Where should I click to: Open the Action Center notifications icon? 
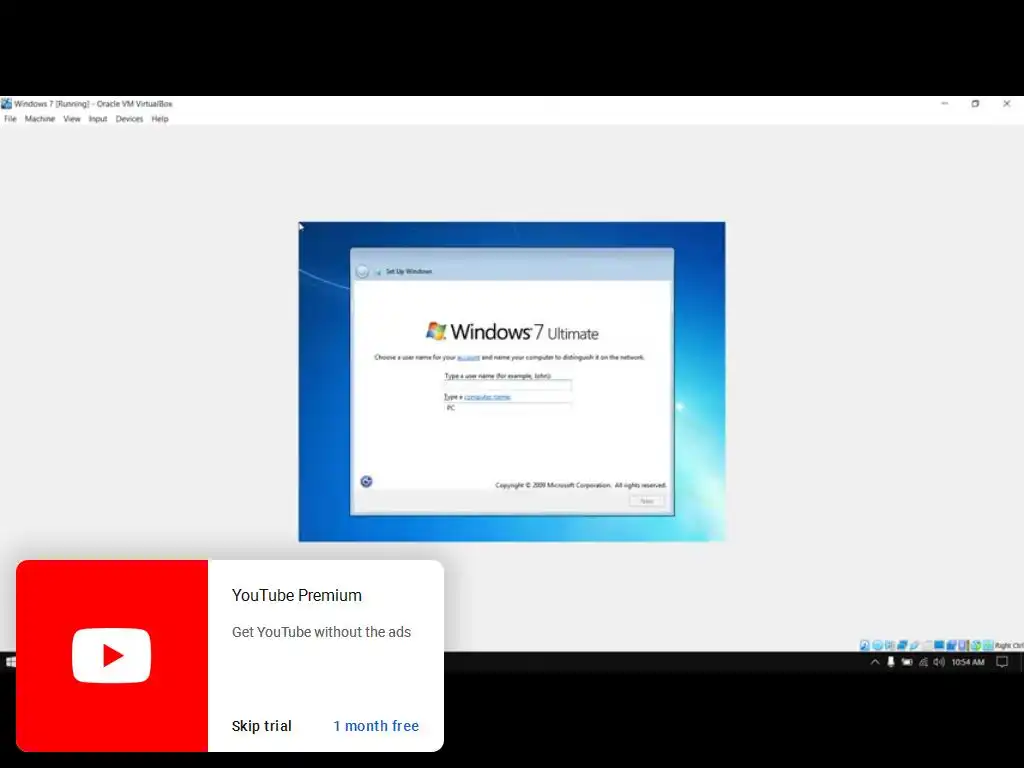pyautogui.click(x=1002, y=662)
